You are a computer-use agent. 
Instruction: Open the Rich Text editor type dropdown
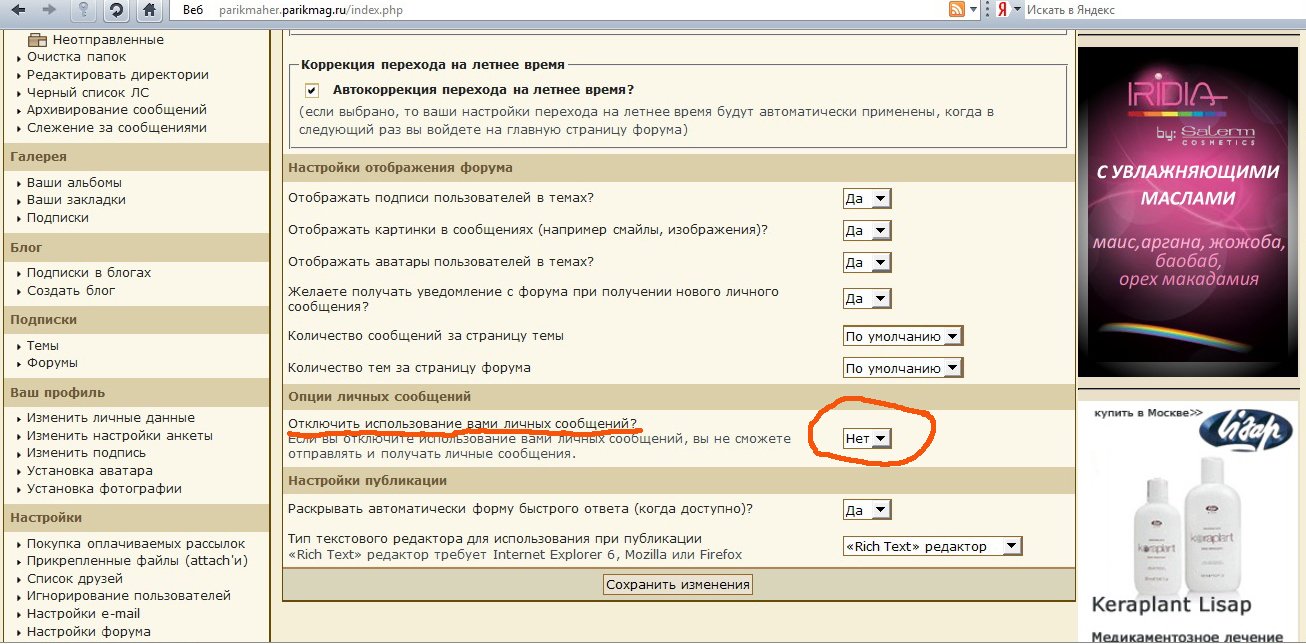point(933,546)
